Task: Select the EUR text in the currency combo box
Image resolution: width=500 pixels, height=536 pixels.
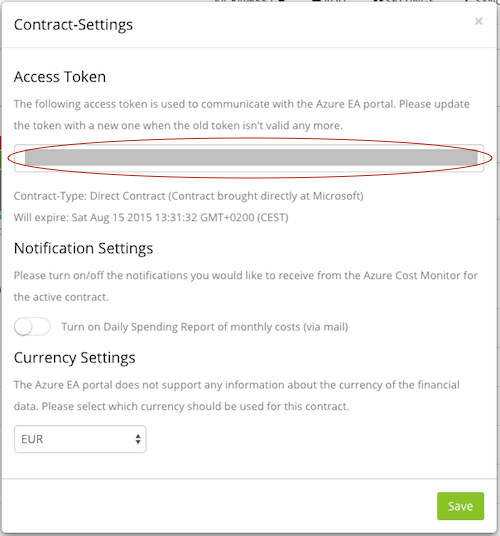Action: tap(32, 439)
